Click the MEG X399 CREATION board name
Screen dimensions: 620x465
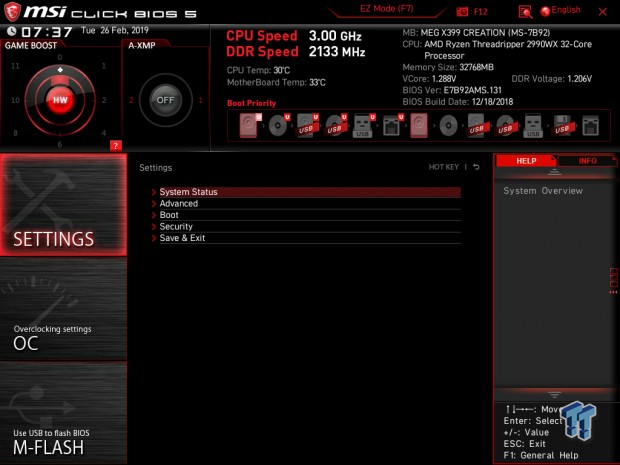(485, 32)
